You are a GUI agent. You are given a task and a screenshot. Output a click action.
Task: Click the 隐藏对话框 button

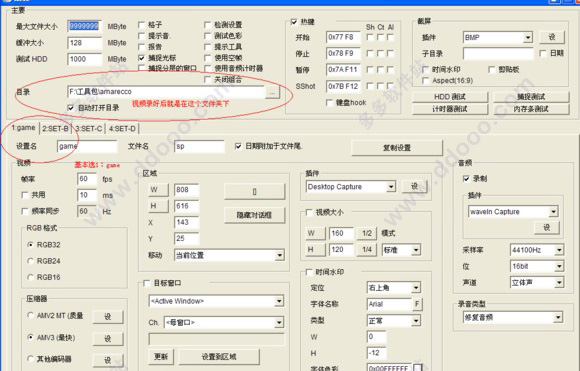[254, 215]
